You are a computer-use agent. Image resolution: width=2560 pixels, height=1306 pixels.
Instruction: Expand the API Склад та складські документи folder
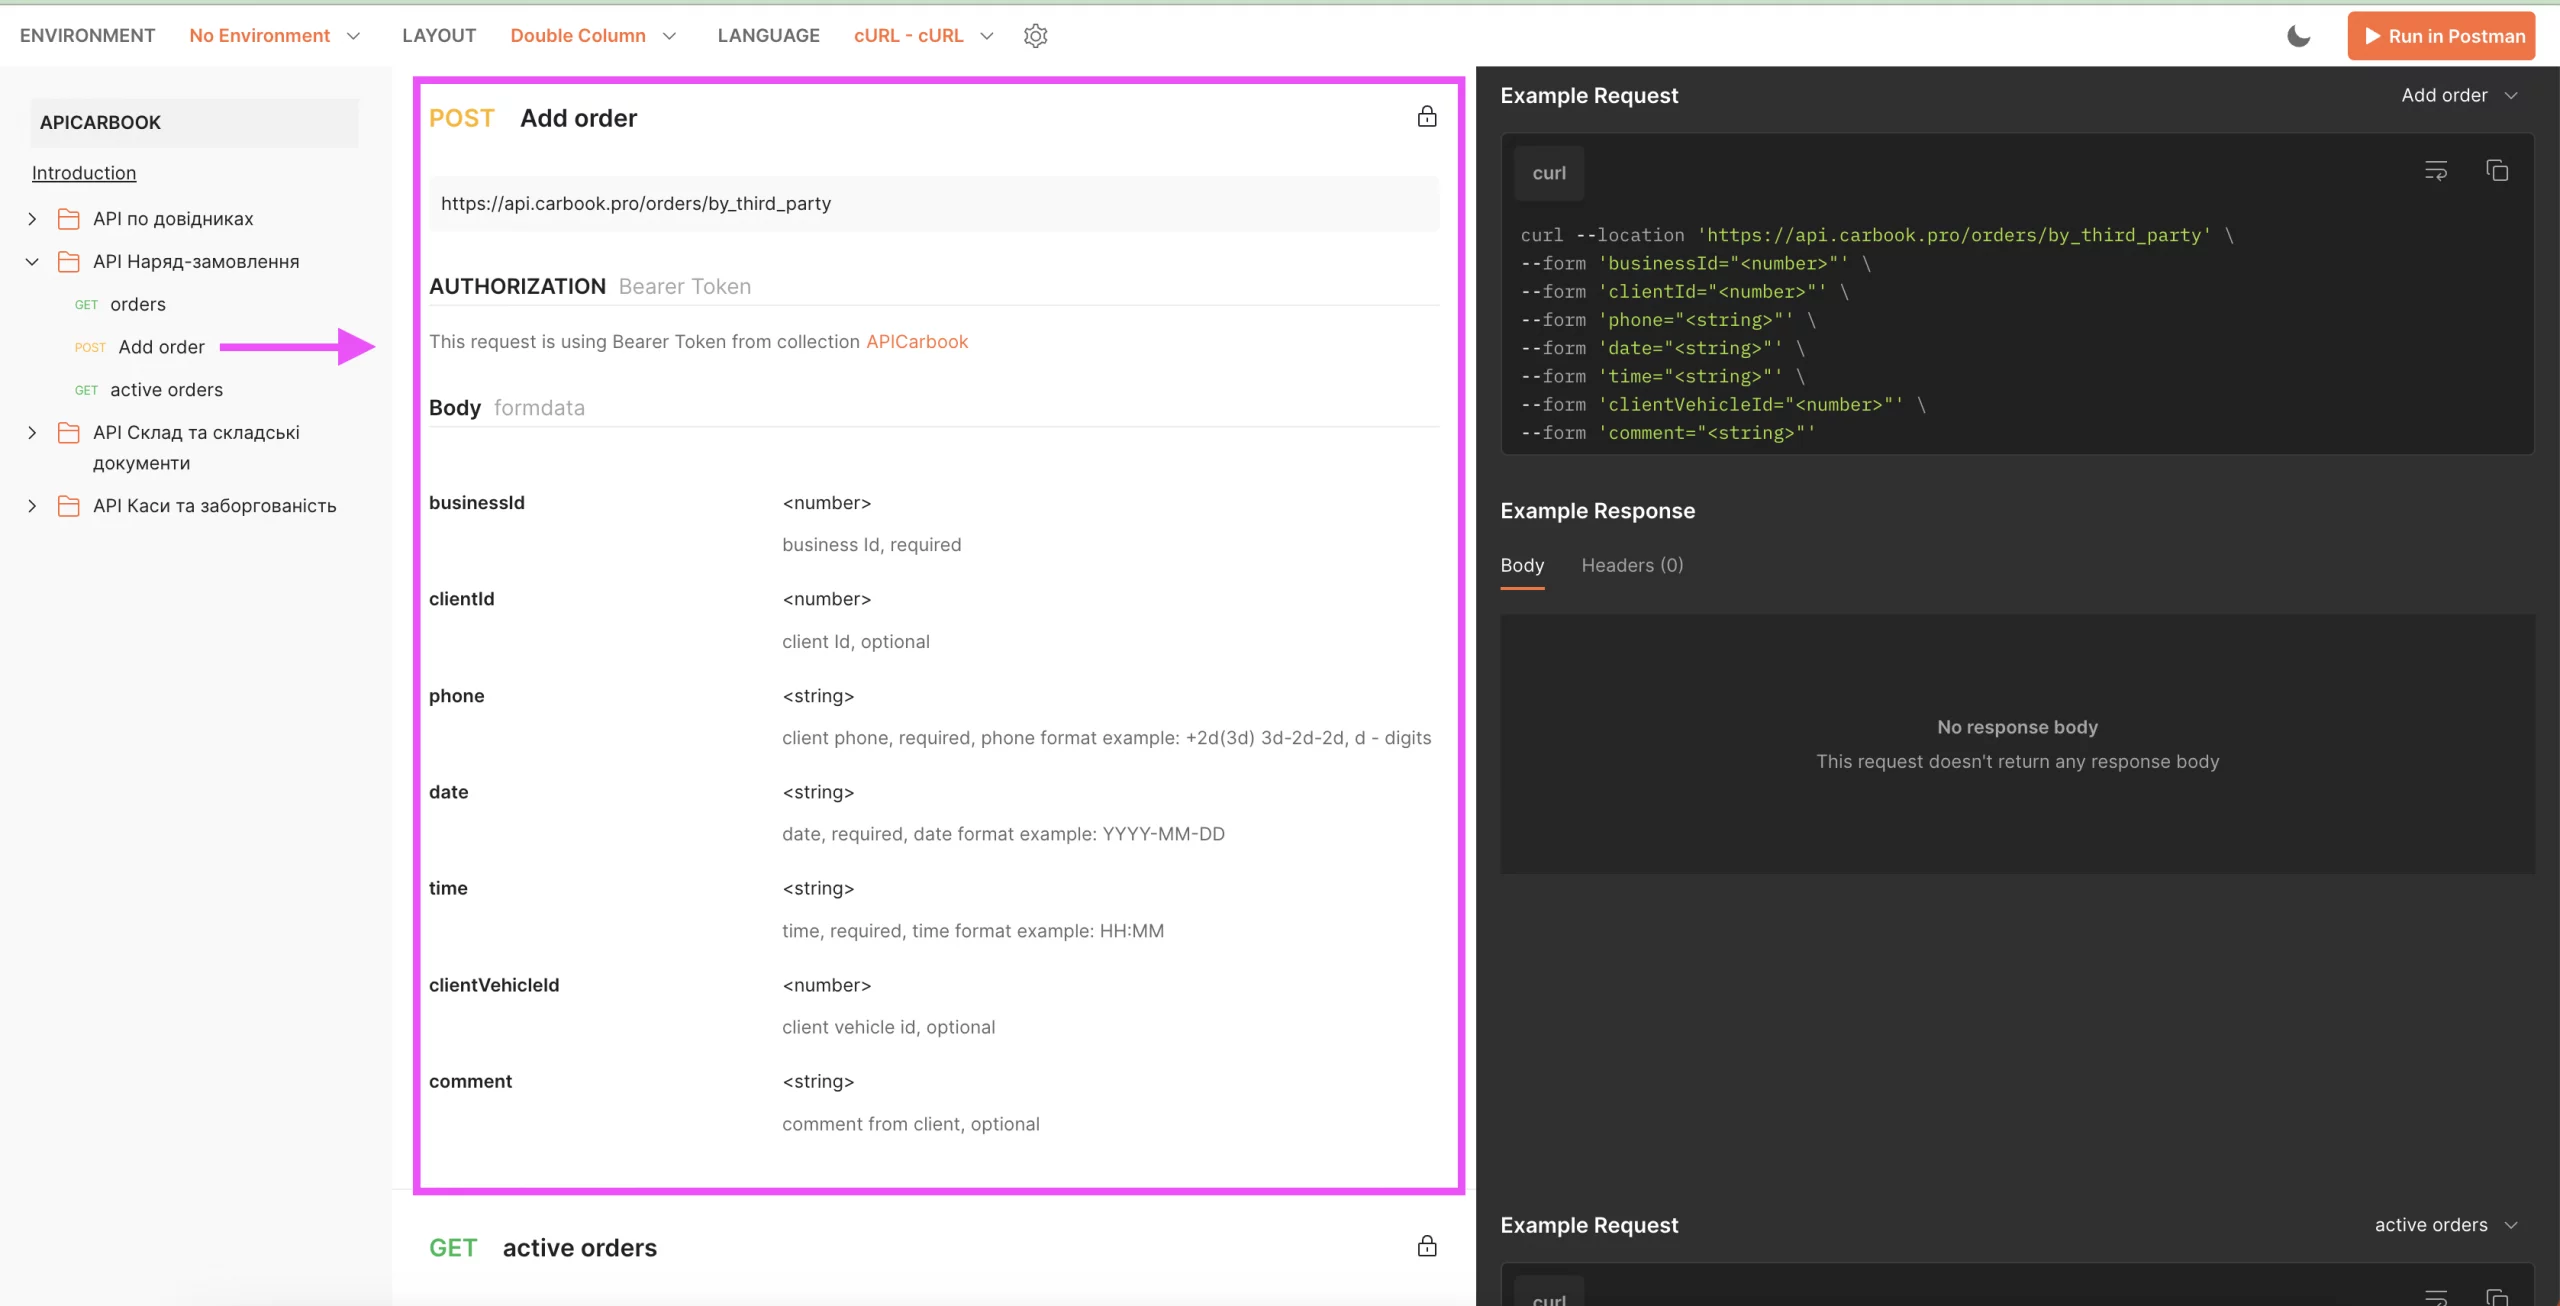click(x=32, y=433)
